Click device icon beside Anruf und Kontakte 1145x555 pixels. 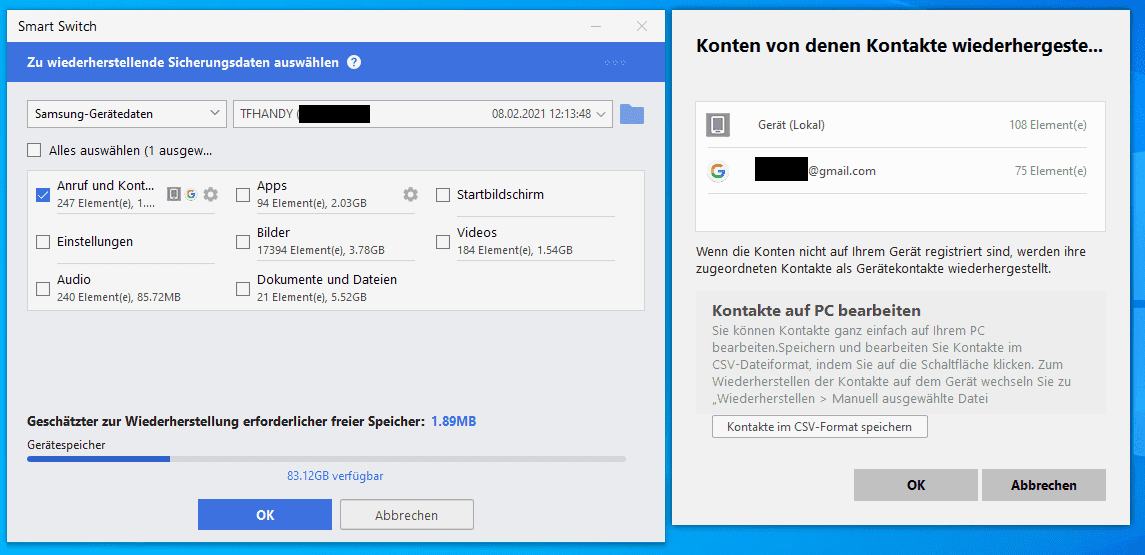coord(174,194)
